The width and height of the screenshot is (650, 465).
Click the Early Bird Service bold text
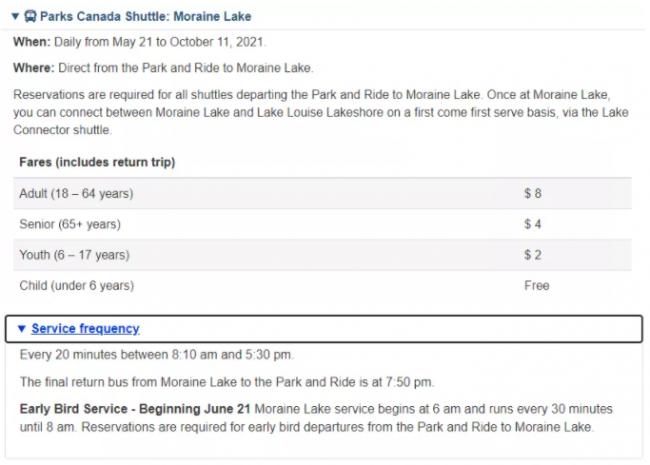(x=134, y=409)
